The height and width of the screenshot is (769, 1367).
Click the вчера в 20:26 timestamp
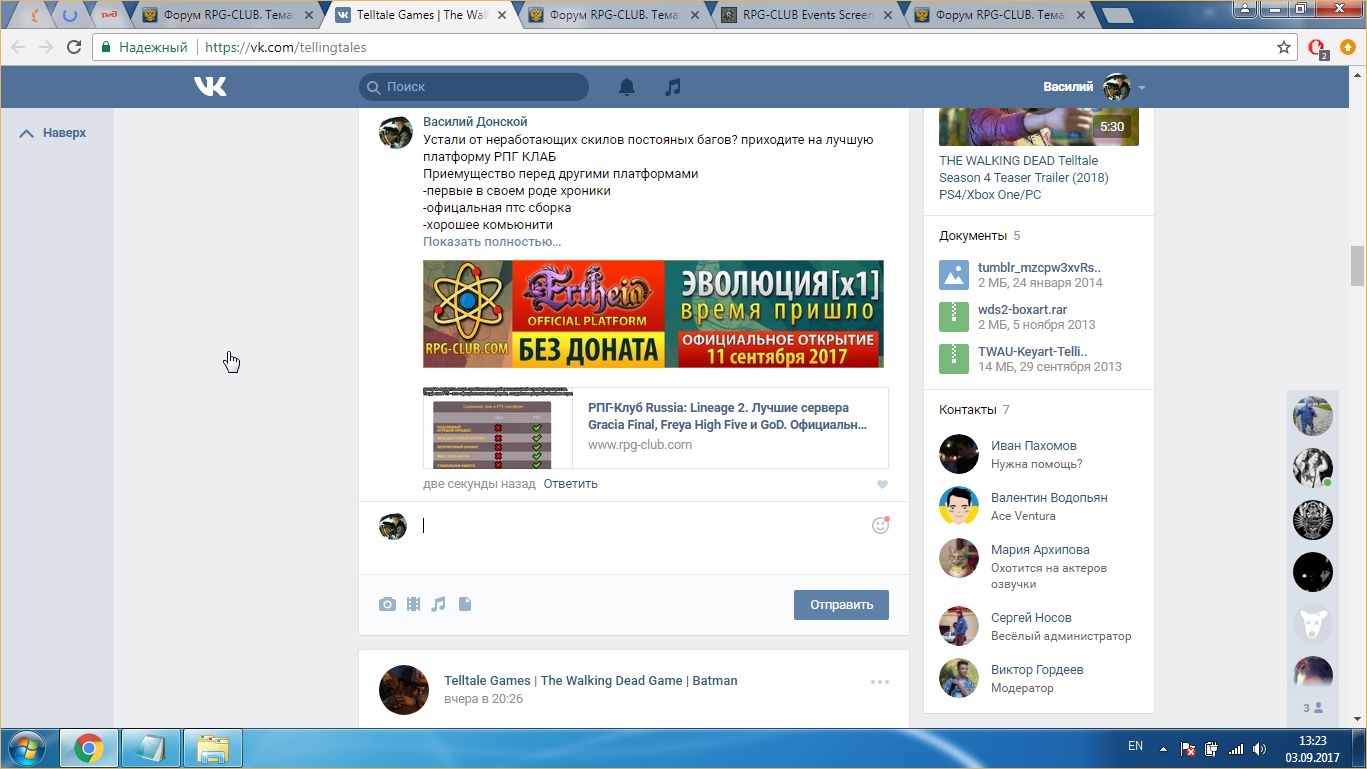point(483,699)
